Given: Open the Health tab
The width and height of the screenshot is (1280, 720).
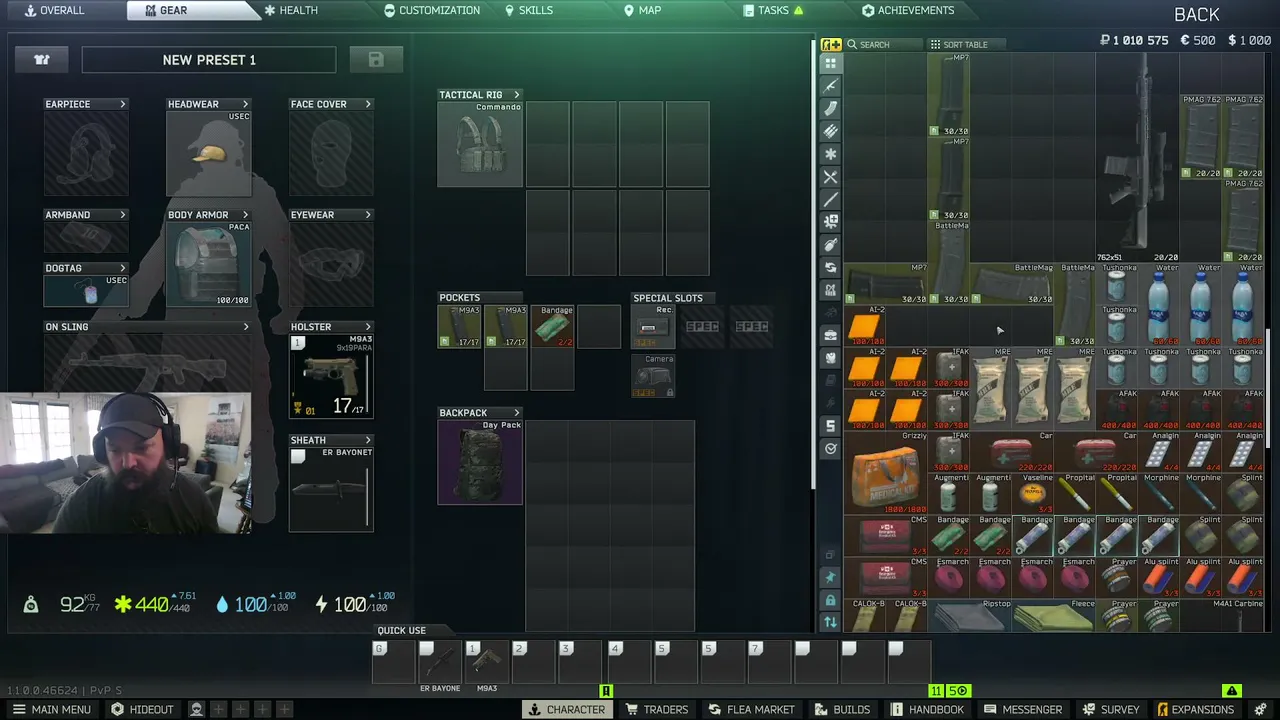Looking at the screenshot, I should click(x=291, y=10).
